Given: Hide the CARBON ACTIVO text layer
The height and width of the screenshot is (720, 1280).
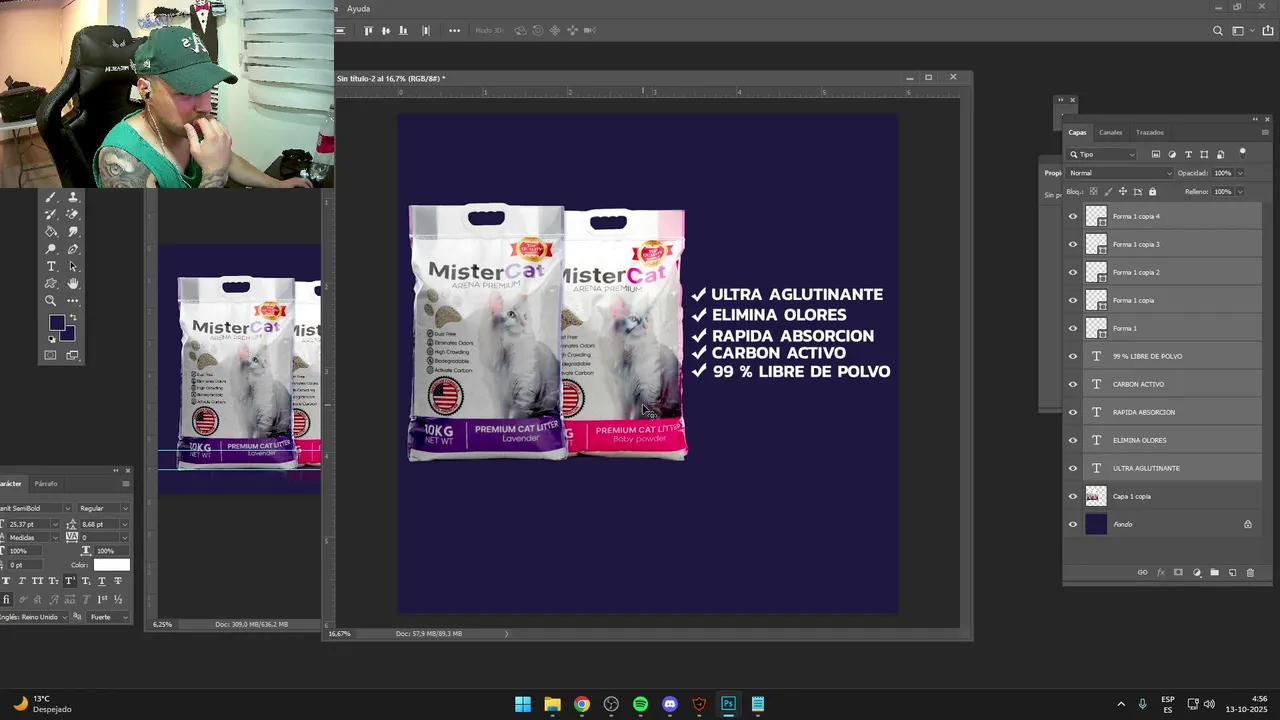Looking at the screenshot, I should point(1073,384).
